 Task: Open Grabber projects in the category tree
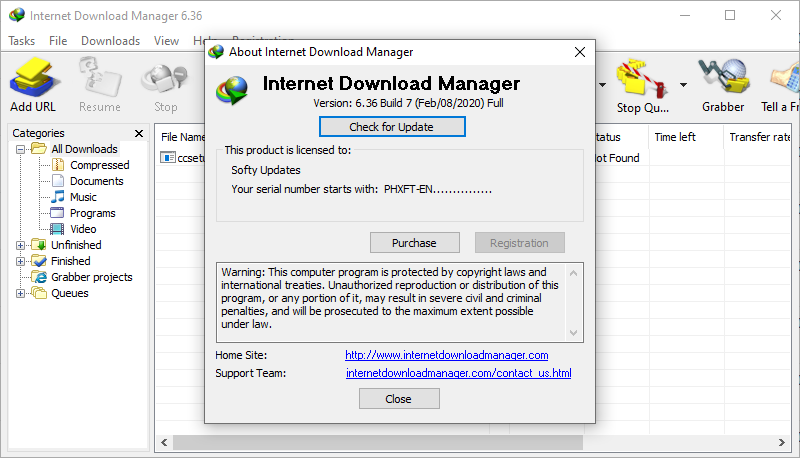point(92,277)
